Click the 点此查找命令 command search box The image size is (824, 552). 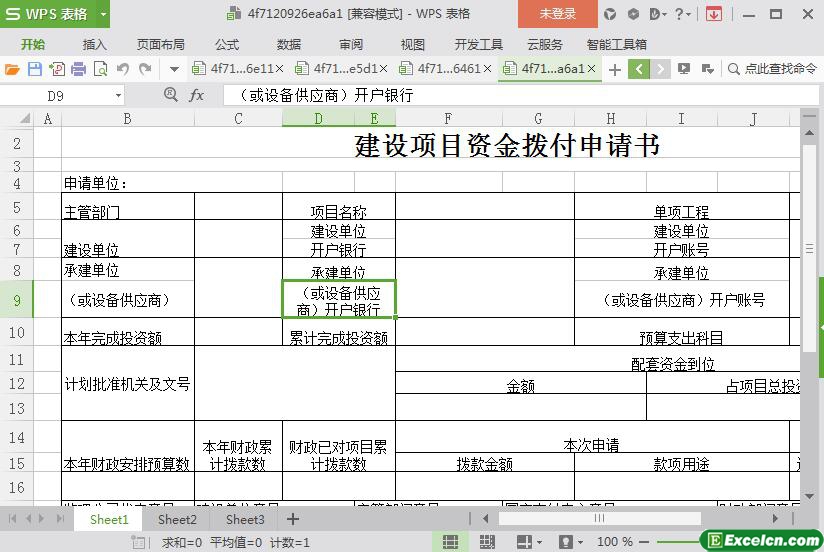point(773,69)
